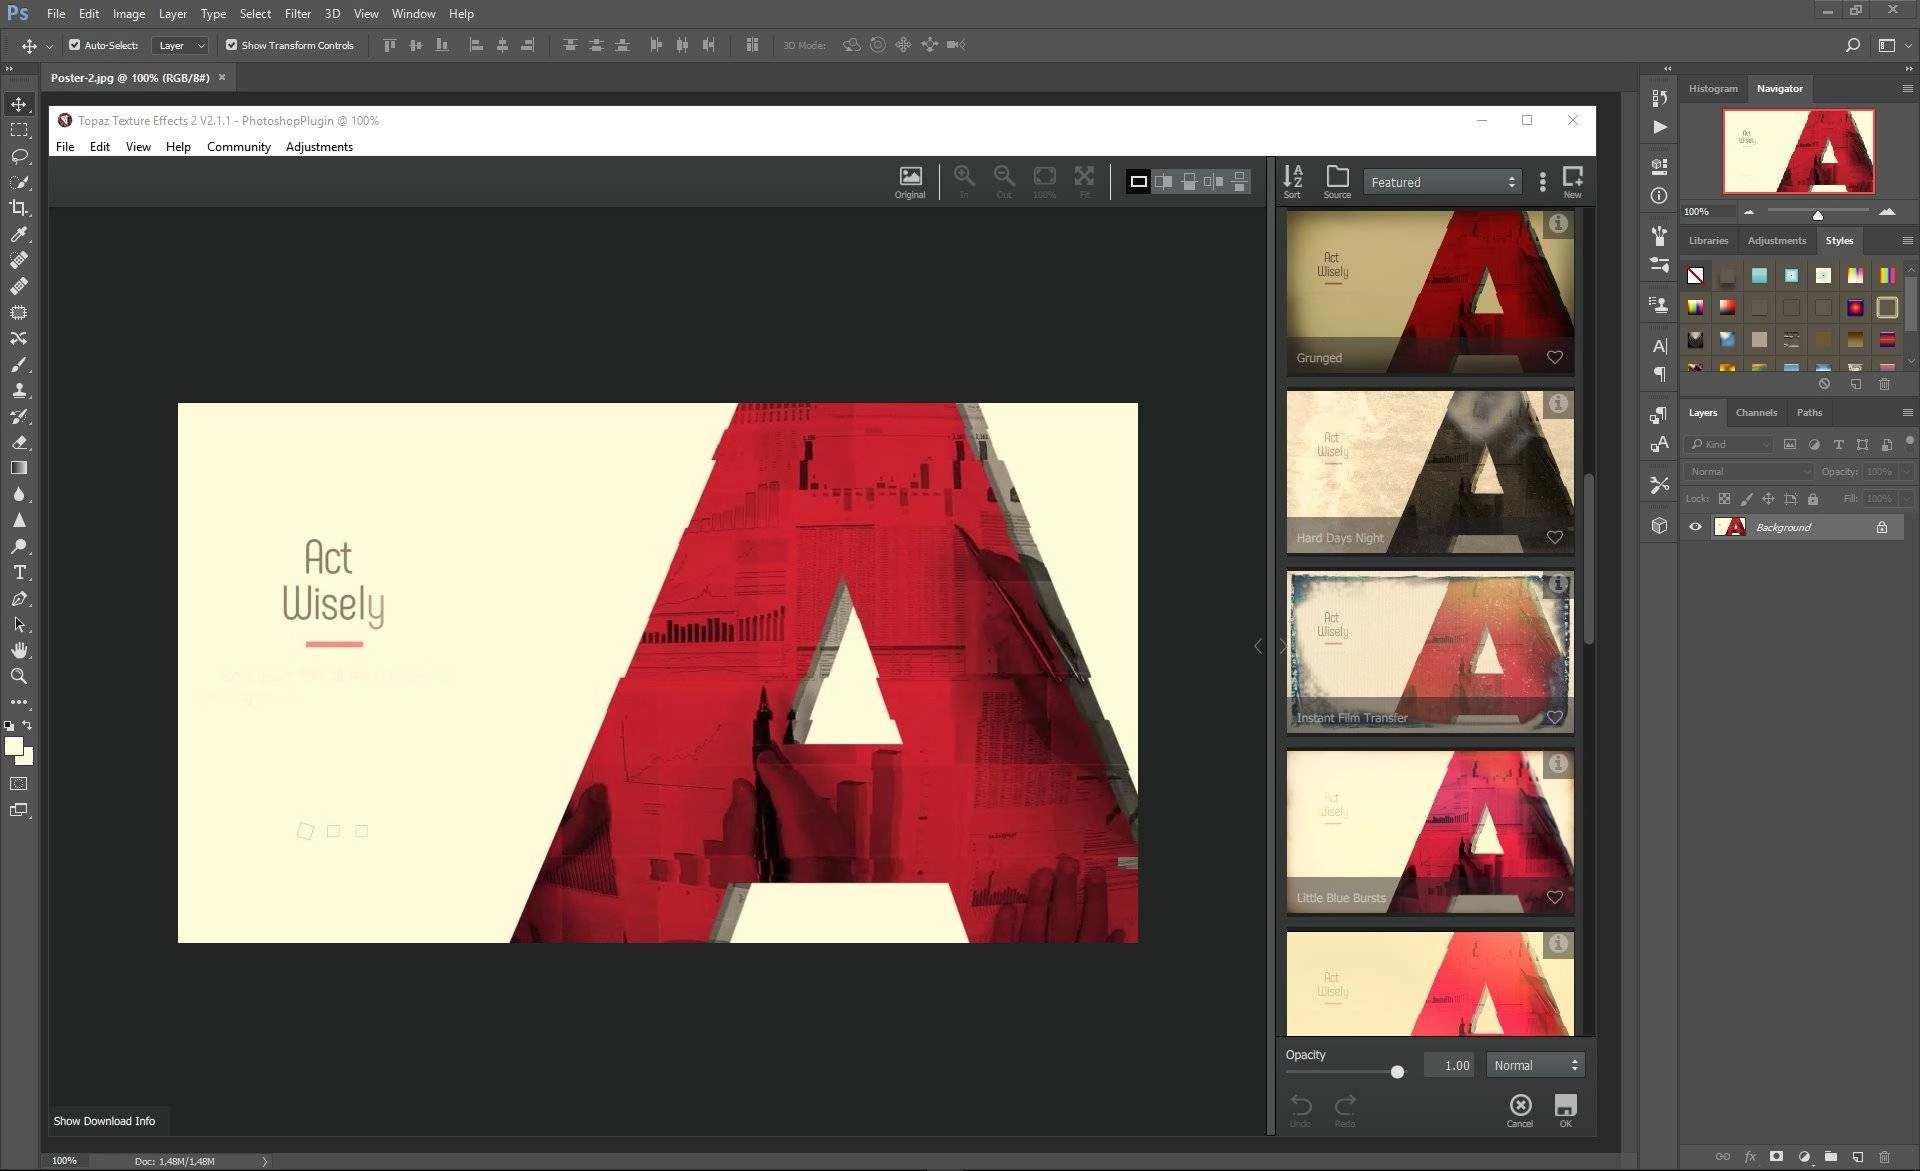
Task: Open the Auto-Select Layer dropdown
Action: coord(181,45)
